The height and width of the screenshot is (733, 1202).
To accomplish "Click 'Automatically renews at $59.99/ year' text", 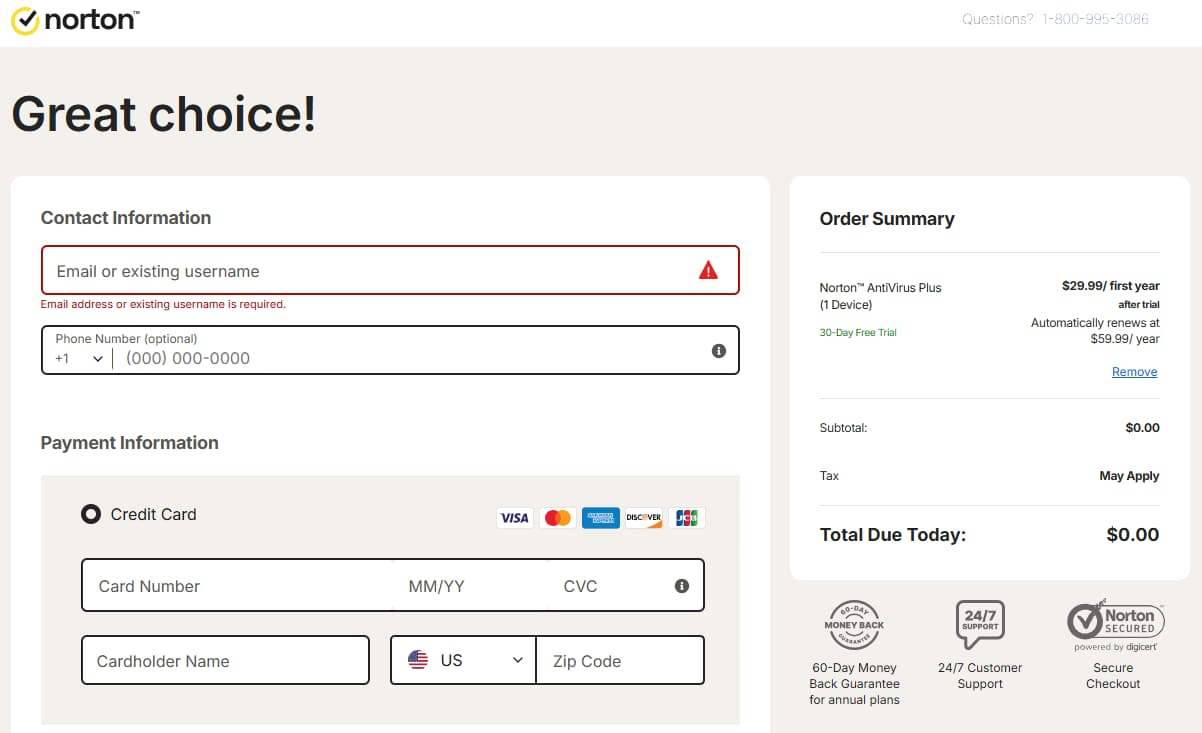I will (1095, 331).
